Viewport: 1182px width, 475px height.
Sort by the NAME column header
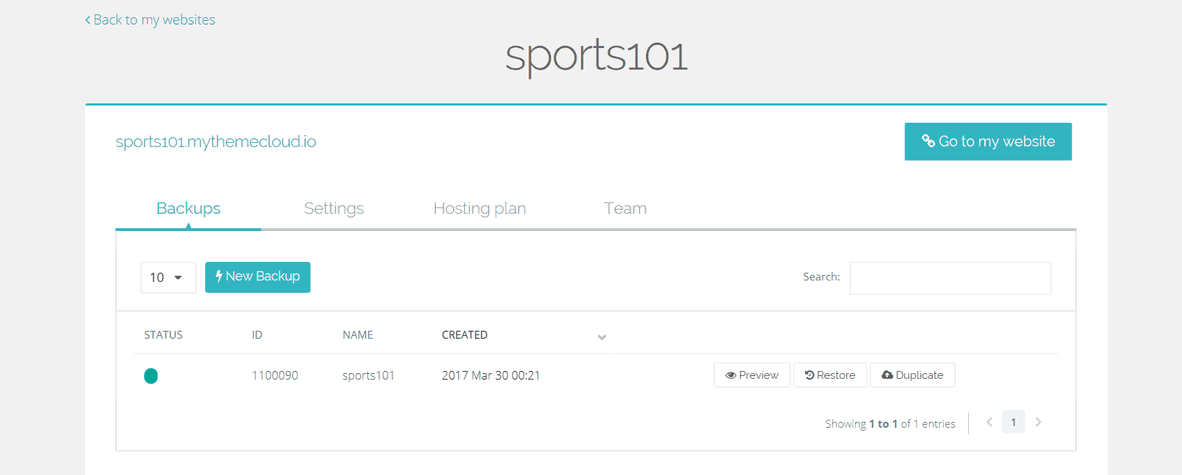(x=357, y=335)
